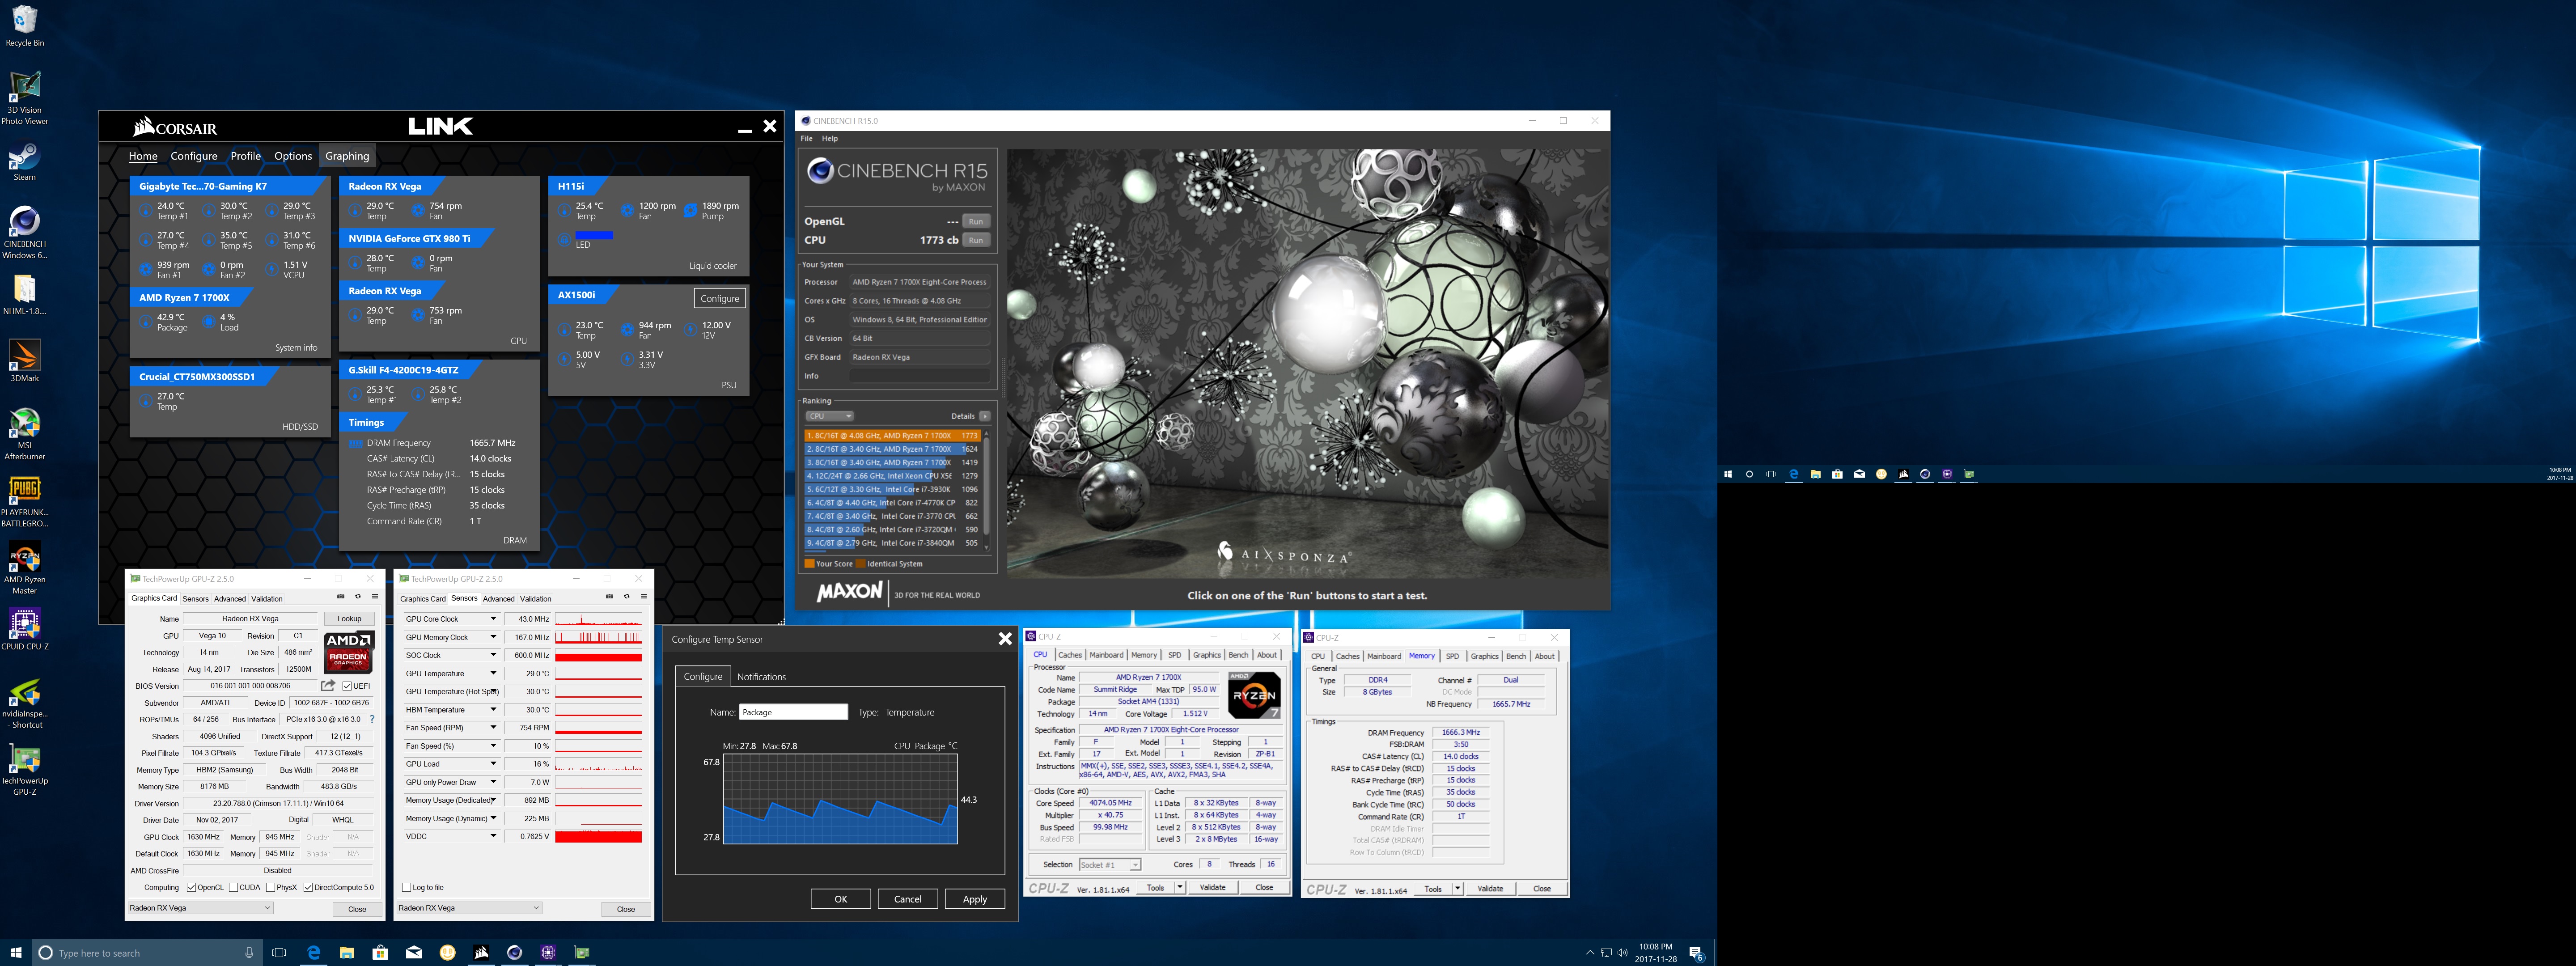Screen dimensions: 2576x966
Task: Click the Name field containing Package
Action: click(x=794, y=712)
